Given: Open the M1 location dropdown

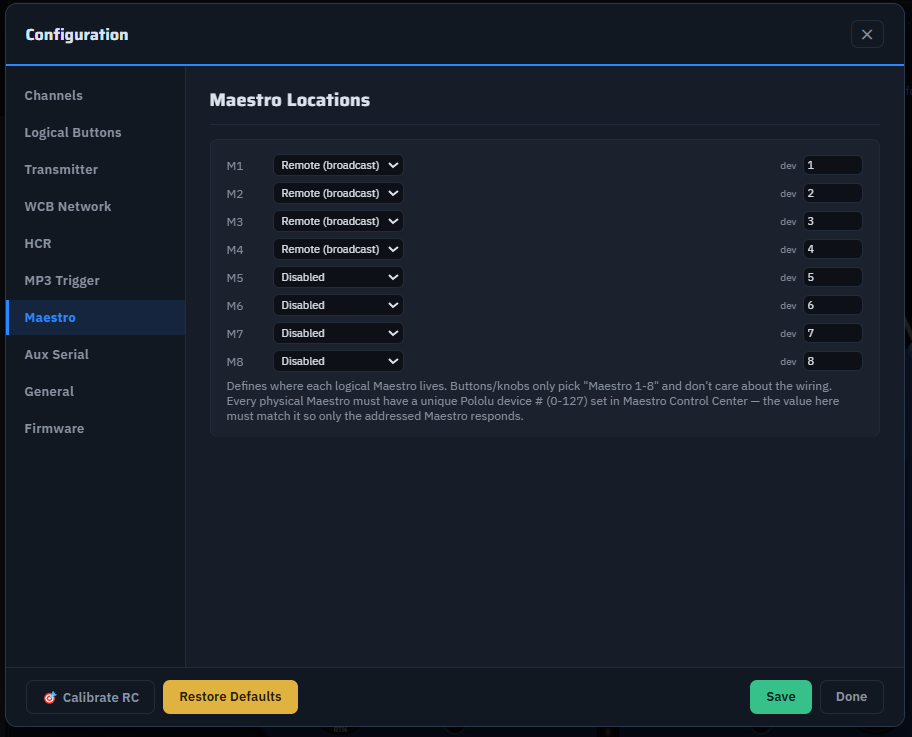Looking at the screenshot, I should 339,165.
